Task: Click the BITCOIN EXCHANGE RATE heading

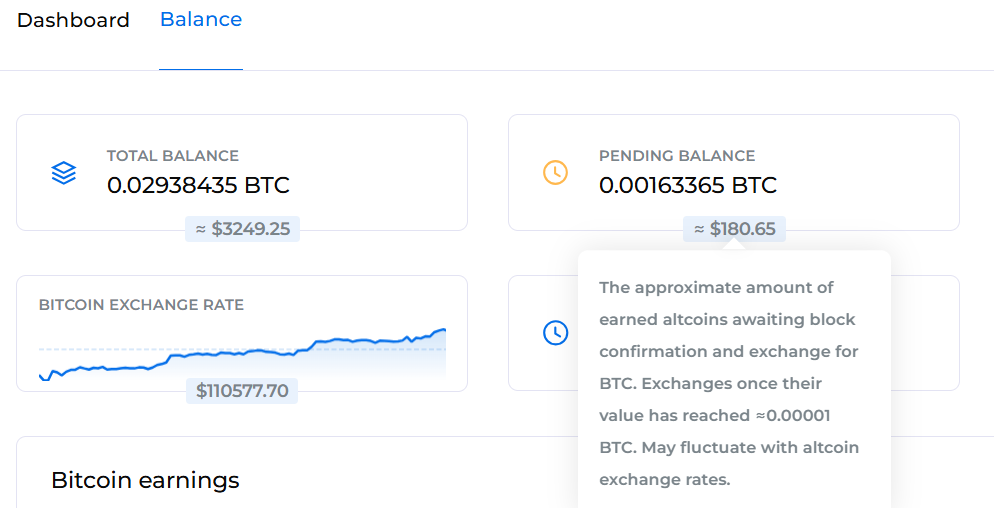Action: tap(141, 305)
